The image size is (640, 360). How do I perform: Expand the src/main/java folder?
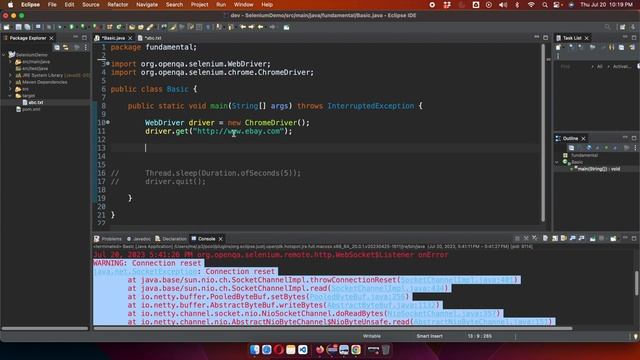pyautogui.click(x=11, y=62)
